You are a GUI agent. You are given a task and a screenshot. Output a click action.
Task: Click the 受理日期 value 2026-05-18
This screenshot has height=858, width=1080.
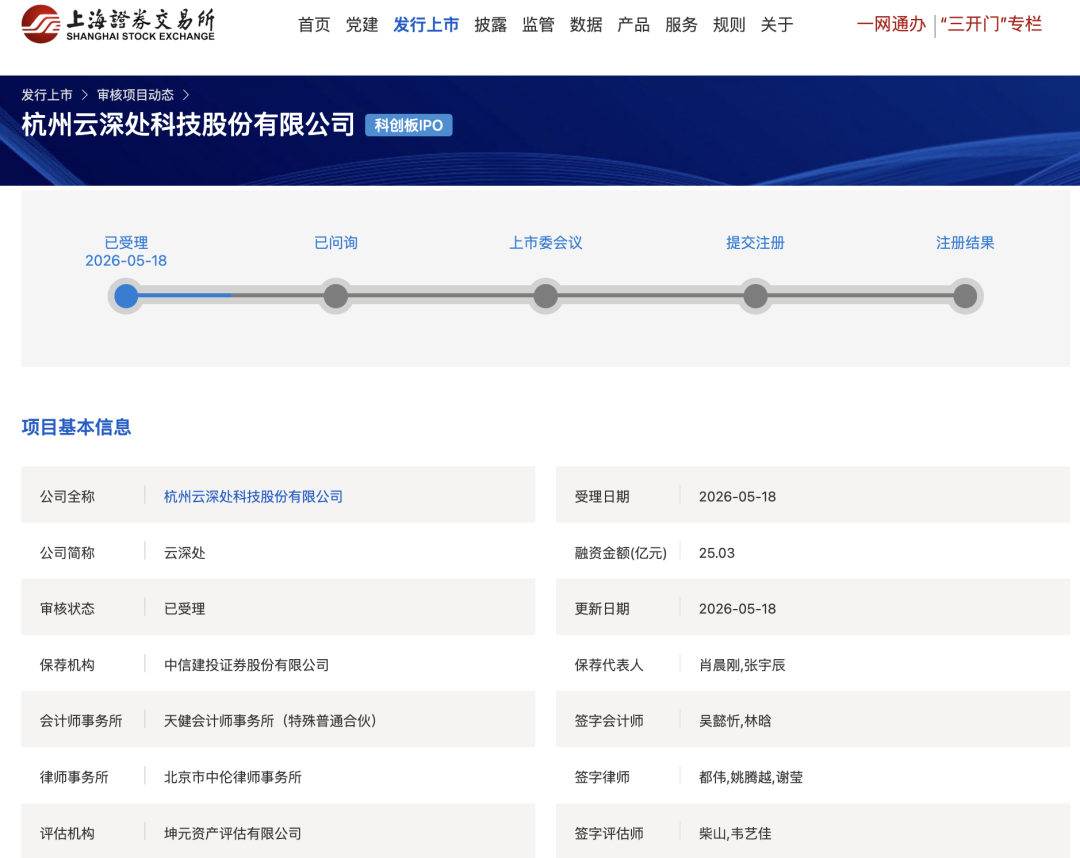(x=738, y=496)
